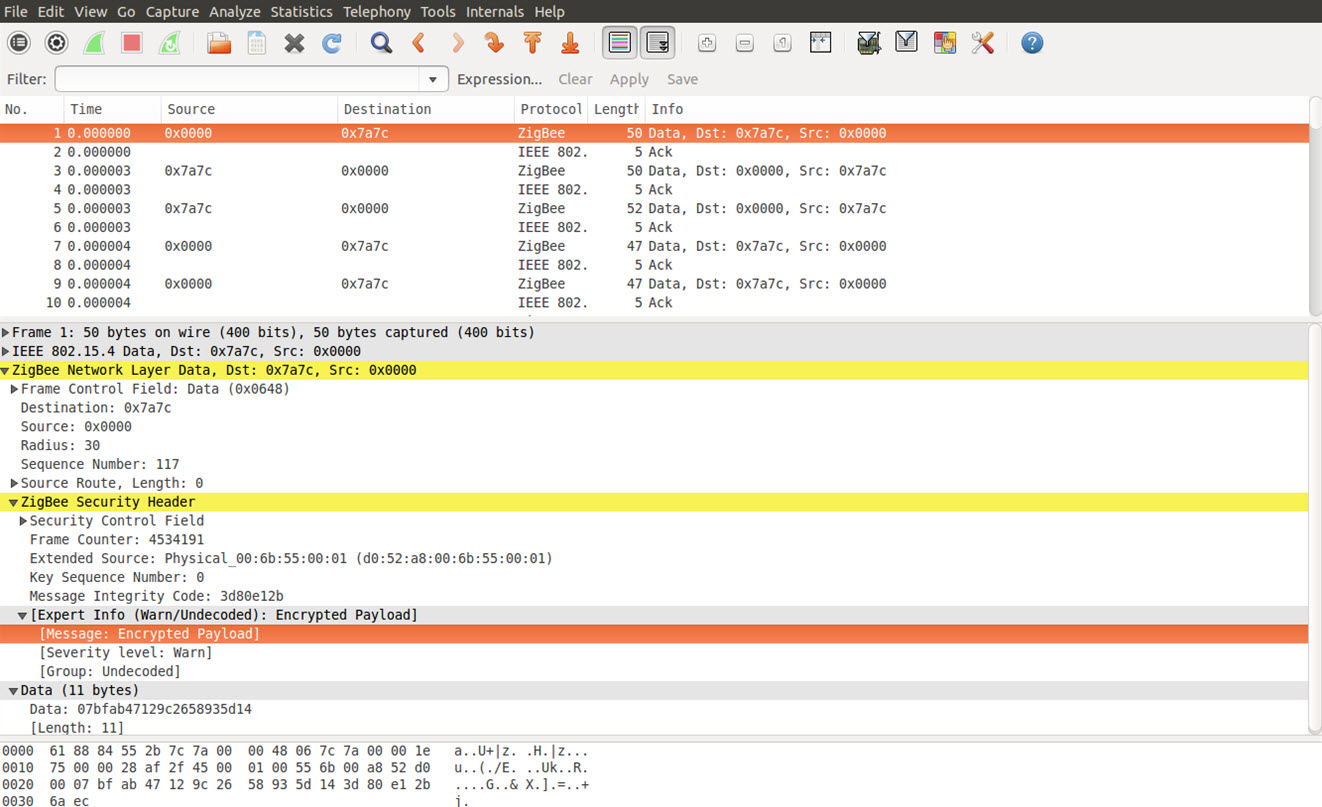1322x807 pixels.
Task: Collapse ZigBee Security Header section
Action: point(14,502)
